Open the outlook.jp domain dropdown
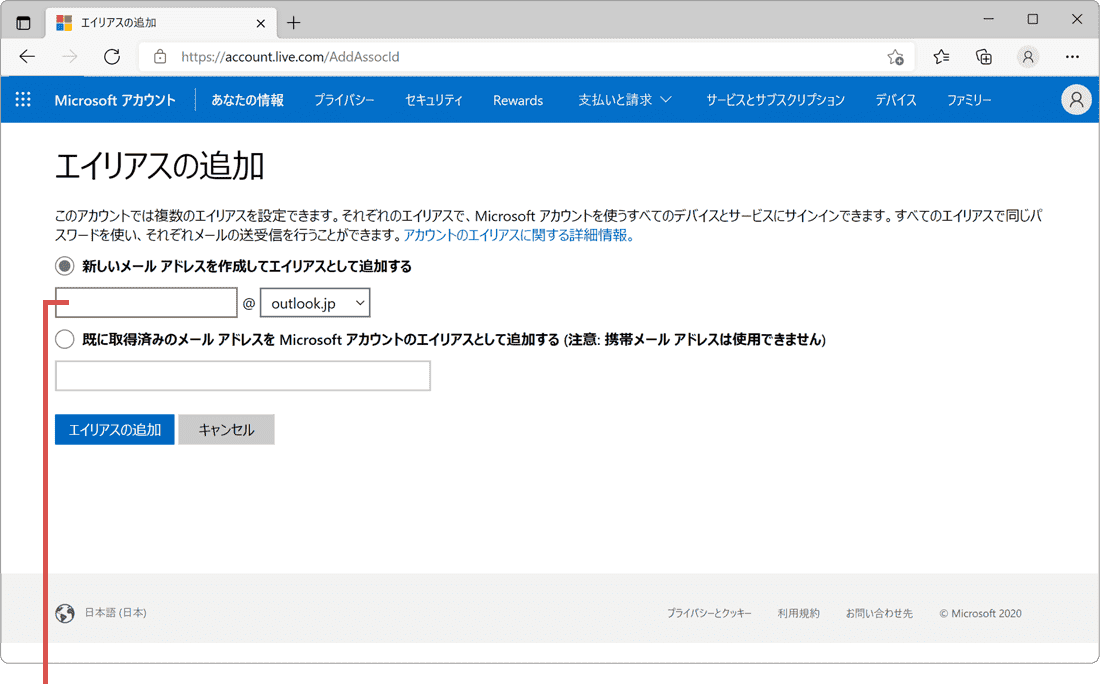 [x=315, y=302]
